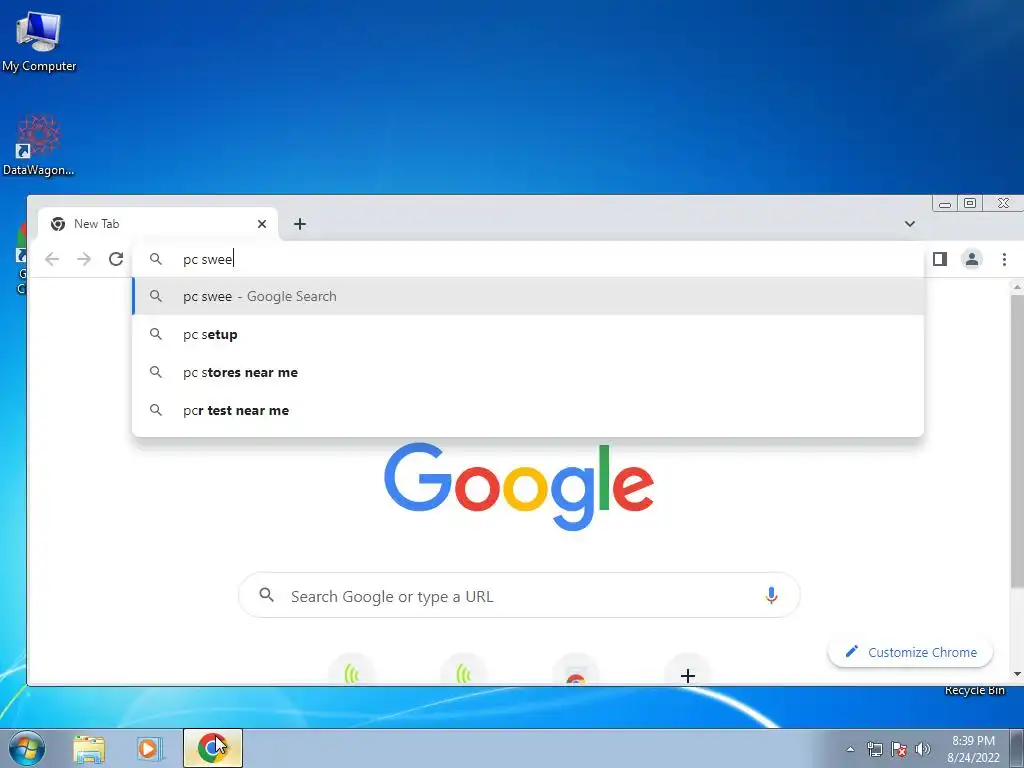Open the volume speaker tray icon

point(922,749)
